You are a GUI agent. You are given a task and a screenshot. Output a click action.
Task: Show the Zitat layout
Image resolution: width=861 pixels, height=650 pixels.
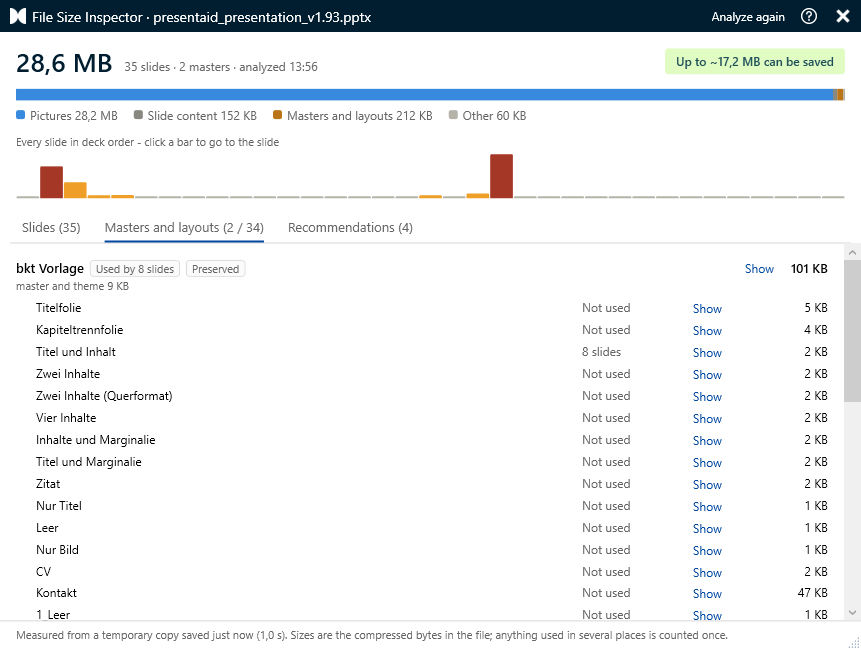pyautogui.click(x=707, y=484)
